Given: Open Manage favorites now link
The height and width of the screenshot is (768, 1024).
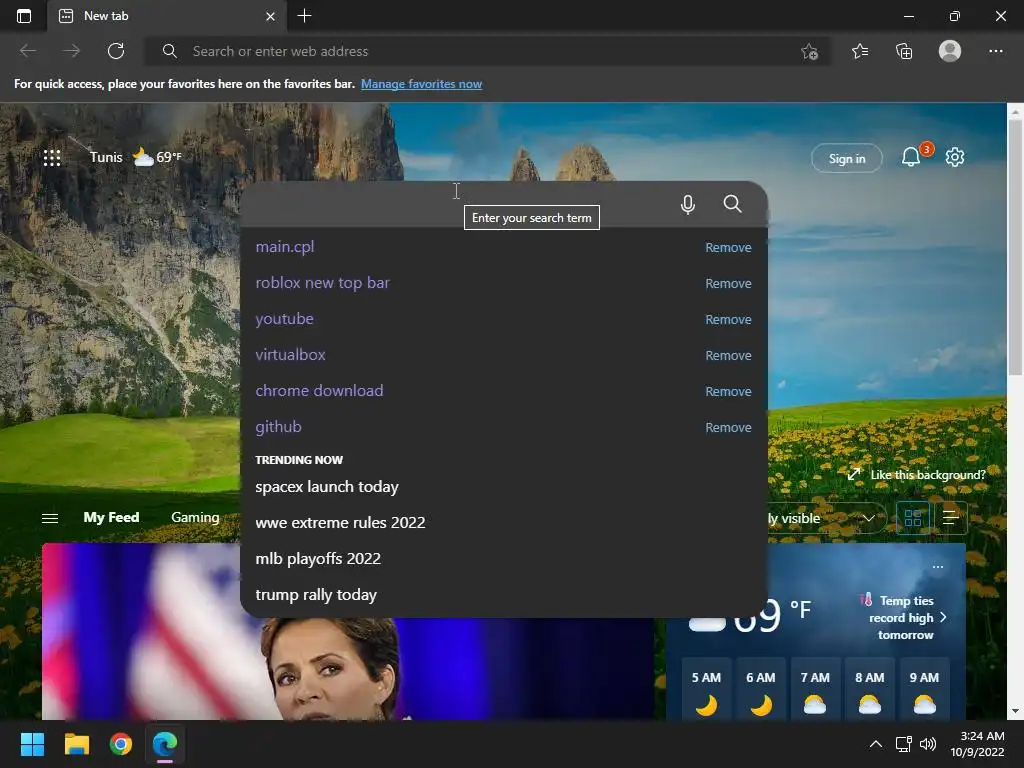Looking at the screenshot, I should click(421, 84).
